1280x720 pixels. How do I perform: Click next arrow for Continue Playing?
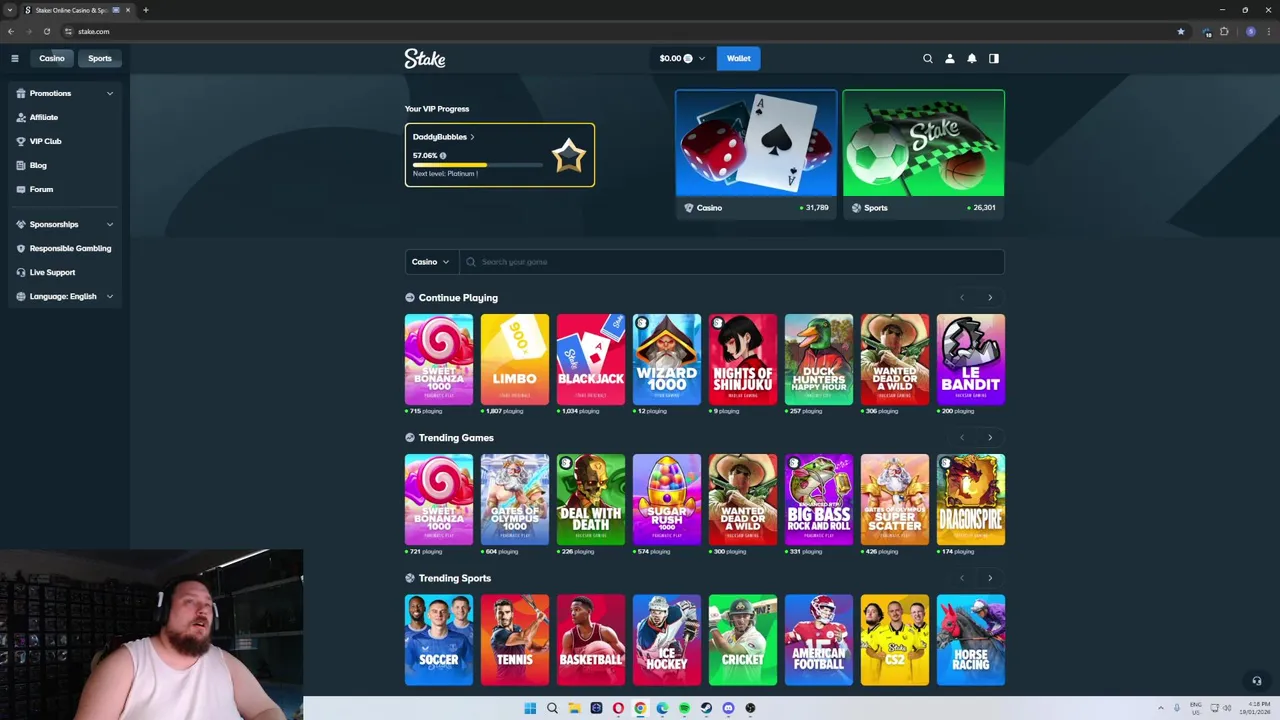point(990,297)
